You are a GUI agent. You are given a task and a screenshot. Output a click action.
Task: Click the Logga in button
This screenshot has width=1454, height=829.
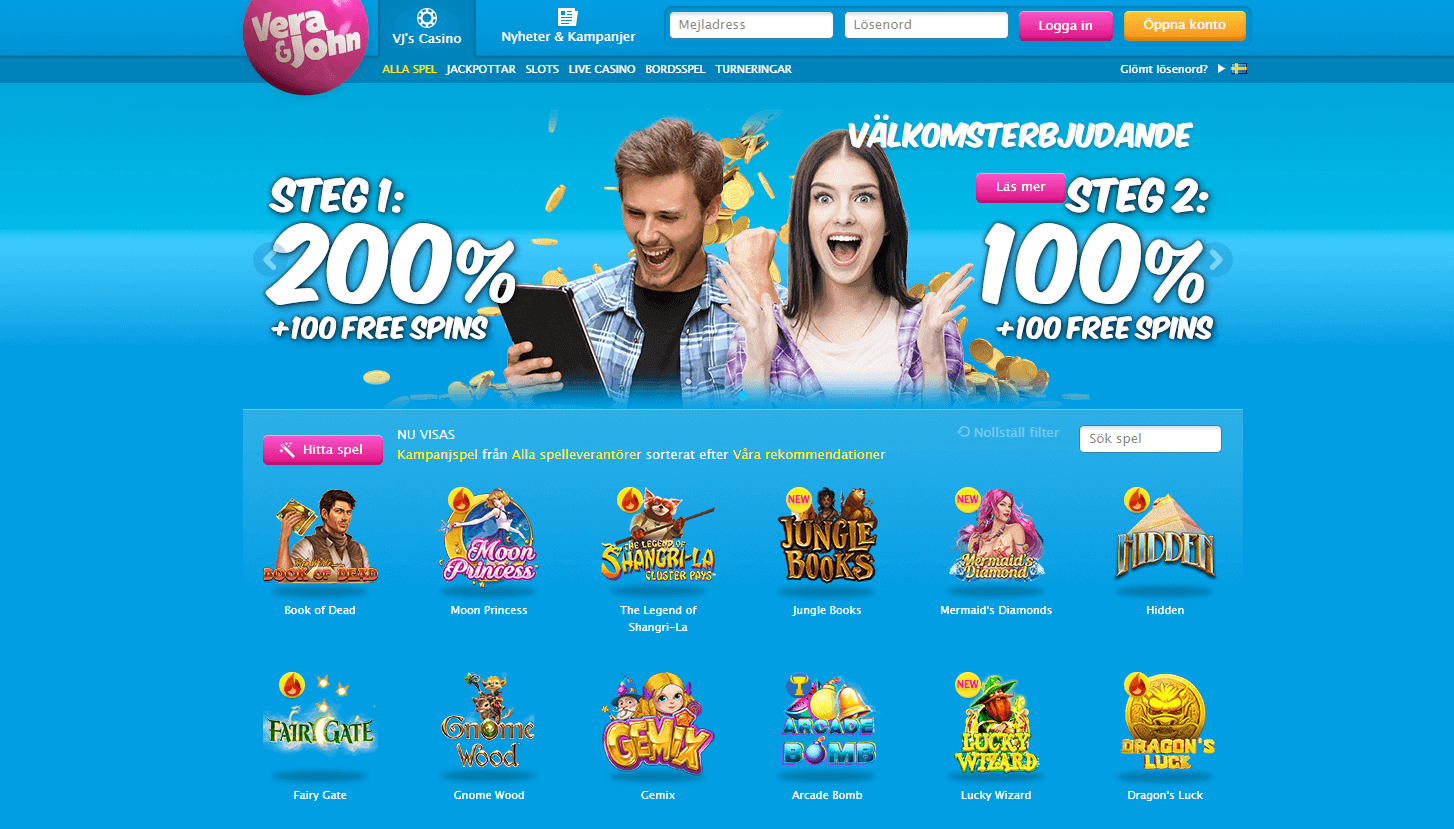tap(1065, 25)
